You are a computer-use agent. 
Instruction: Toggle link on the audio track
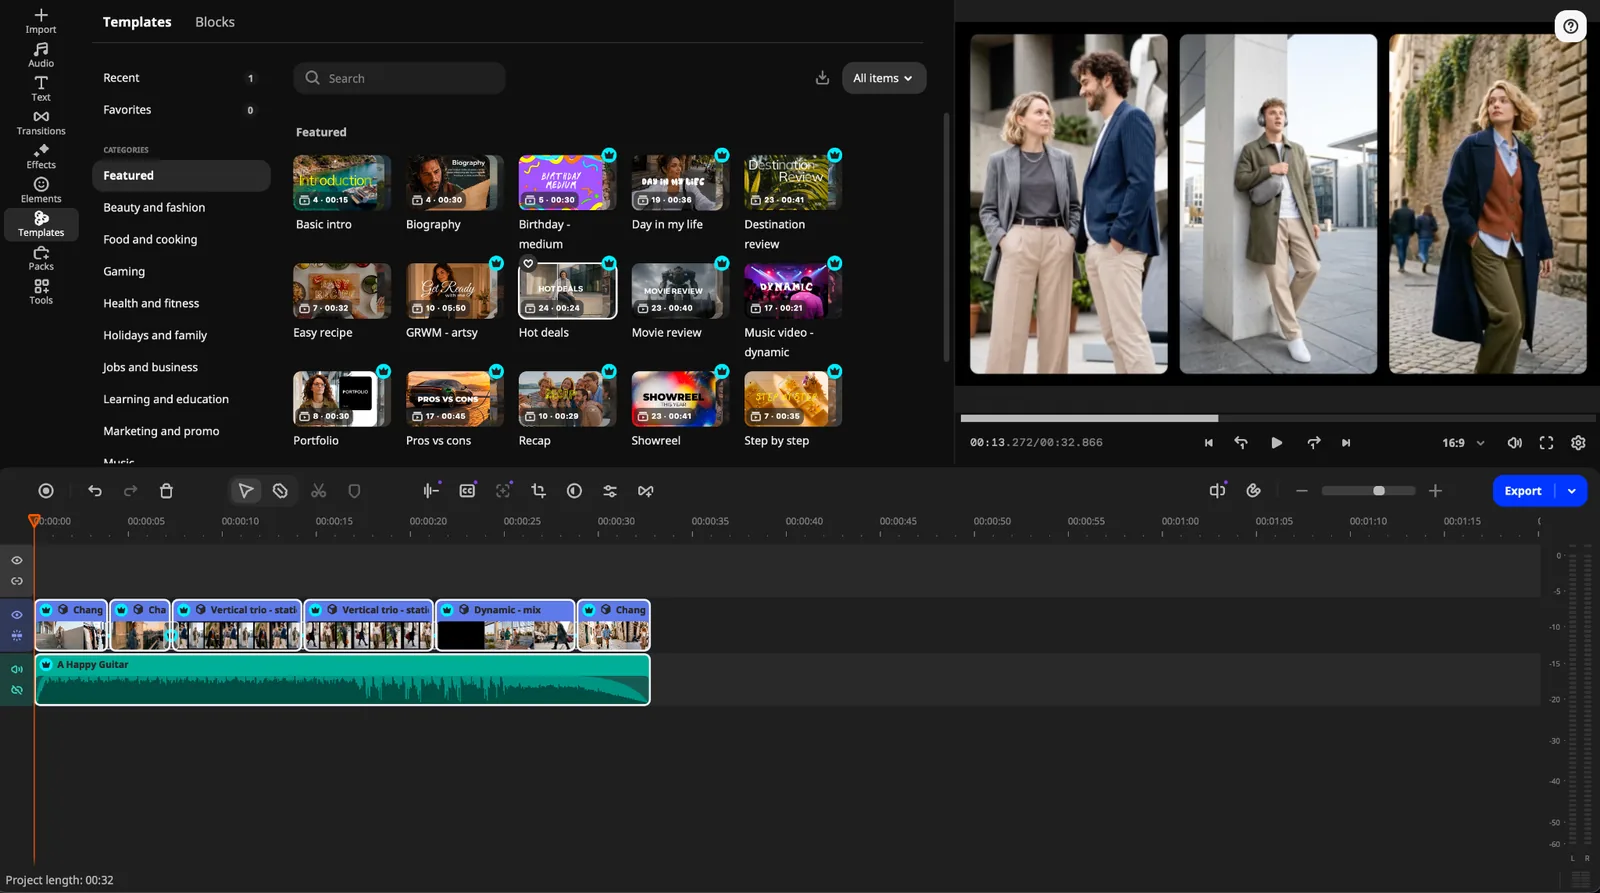coord(17,690)
